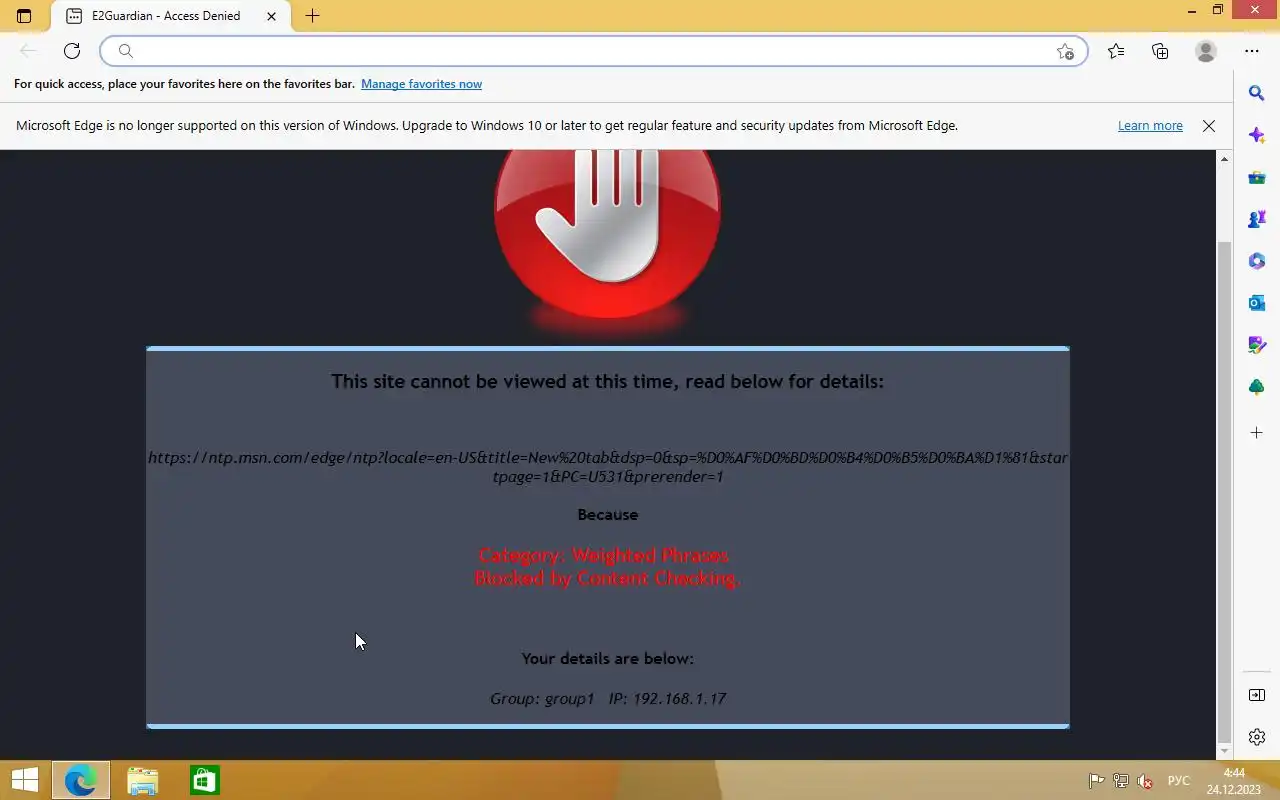Click scrollbar down arrow
Image resolution: width=1280 pixels, height=800 pixels.
(1224, 751)
